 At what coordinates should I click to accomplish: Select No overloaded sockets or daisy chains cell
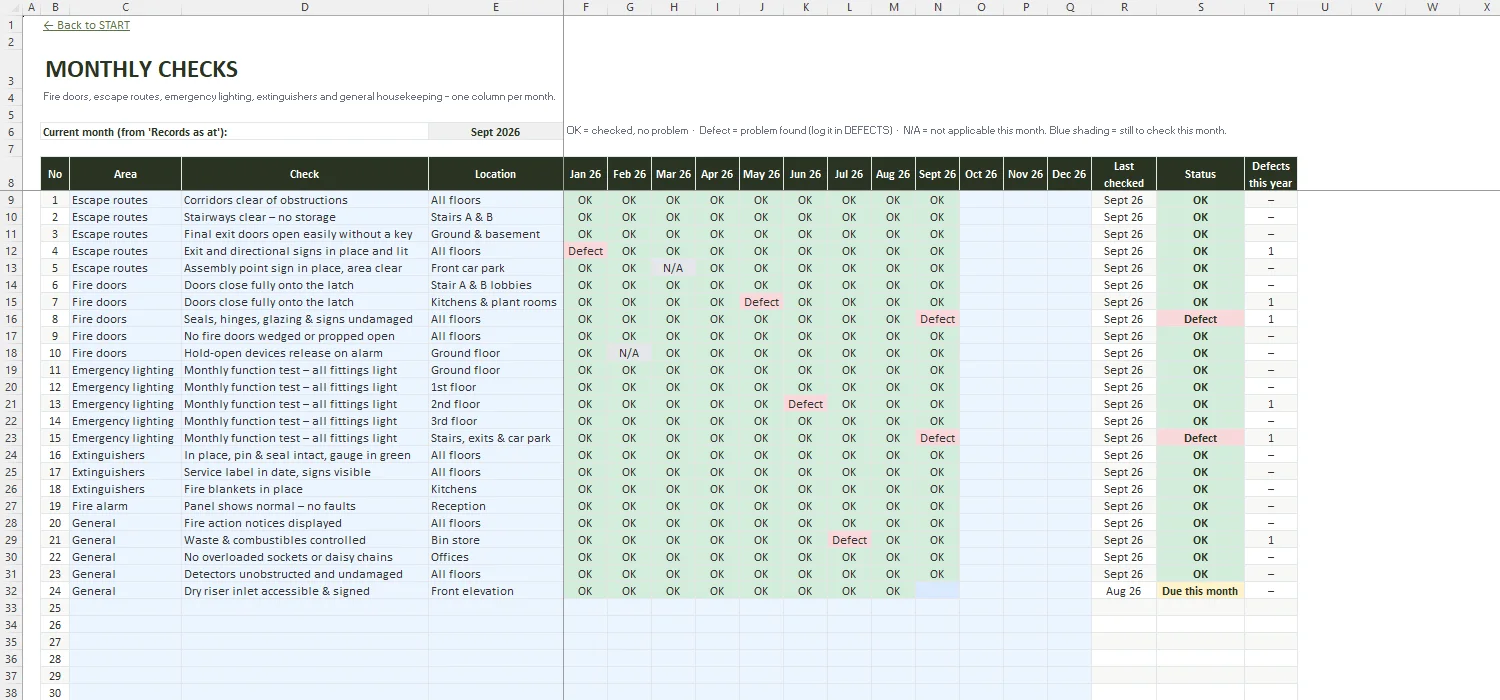point(305,557)
